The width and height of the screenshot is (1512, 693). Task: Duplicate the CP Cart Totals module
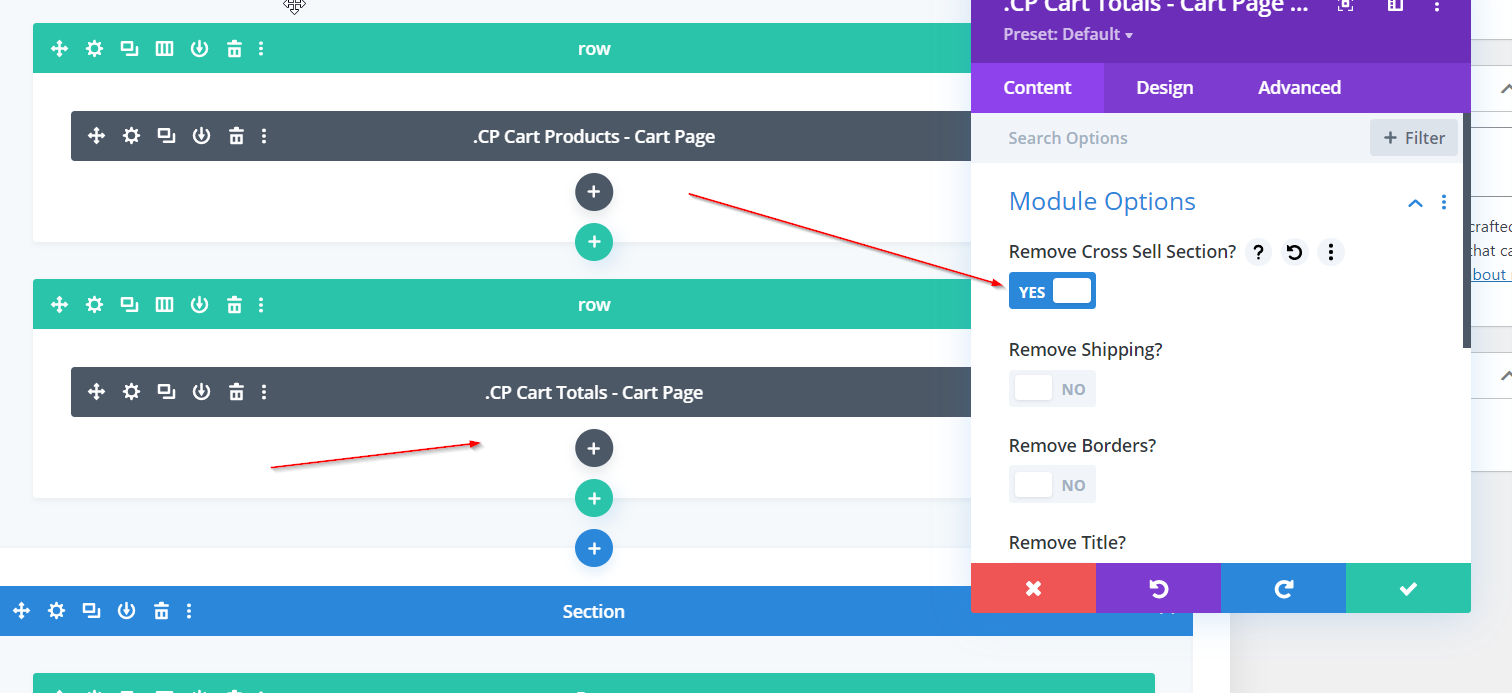(x=166, y=392)
